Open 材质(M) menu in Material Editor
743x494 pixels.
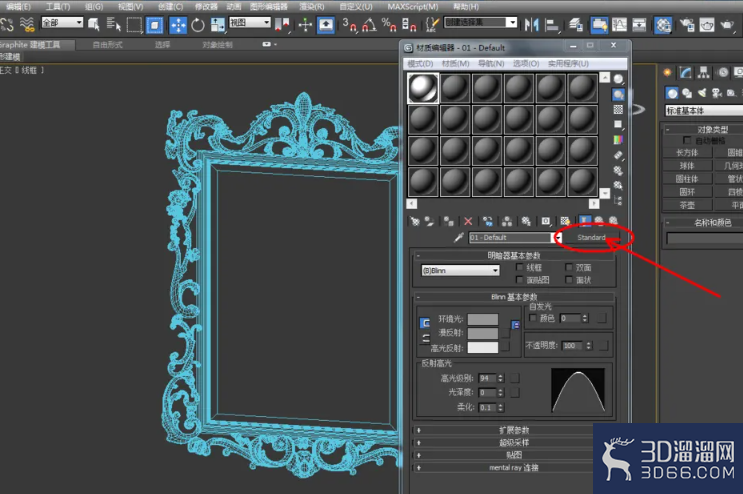click(455, 63)
